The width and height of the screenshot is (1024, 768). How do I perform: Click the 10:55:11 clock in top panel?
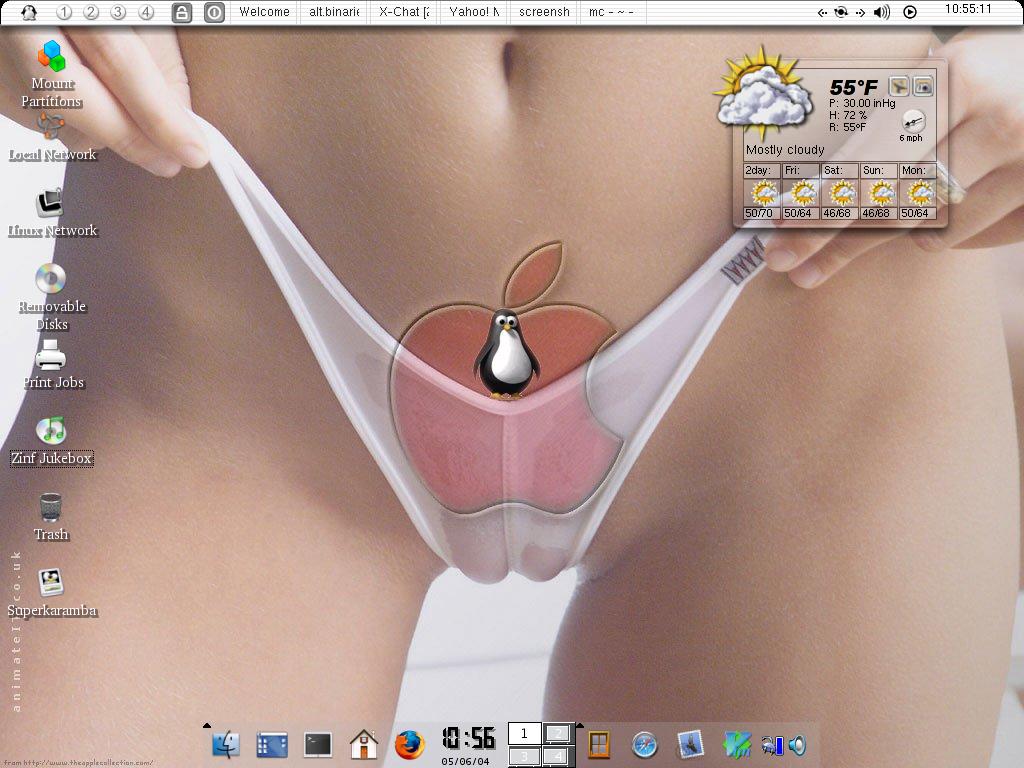click(x=968, y=9)
